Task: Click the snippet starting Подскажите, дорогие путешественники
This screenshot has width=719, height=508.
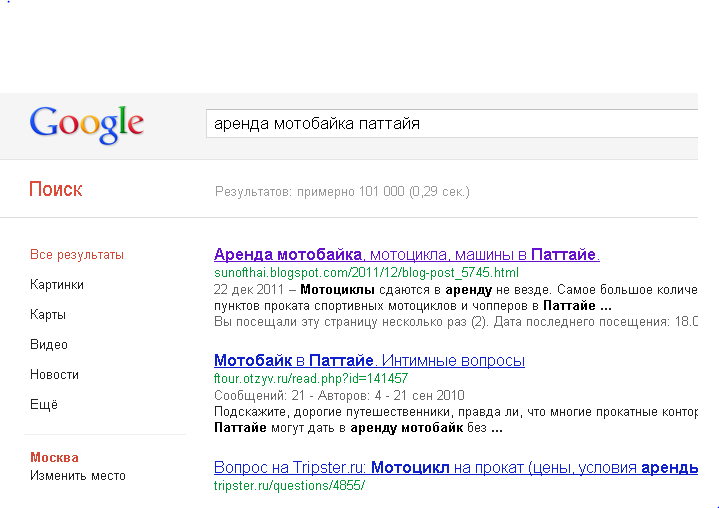Action: click(x=456, y=420)
